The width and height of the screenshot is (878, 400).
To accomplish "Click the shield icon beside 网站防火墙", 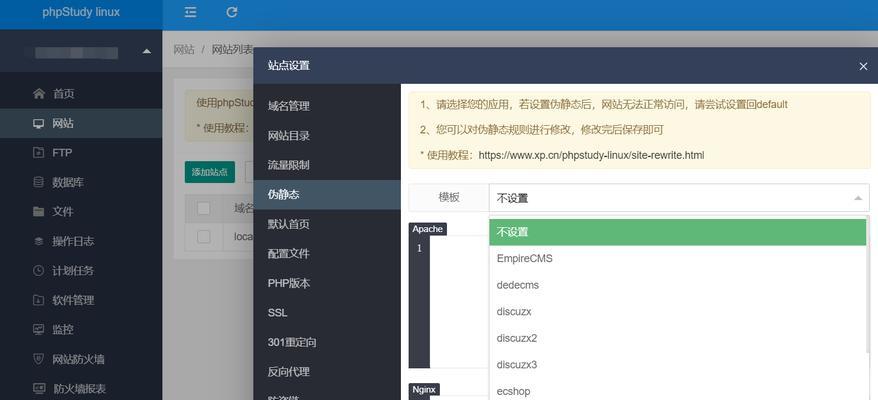I will [x=39, y=359].
